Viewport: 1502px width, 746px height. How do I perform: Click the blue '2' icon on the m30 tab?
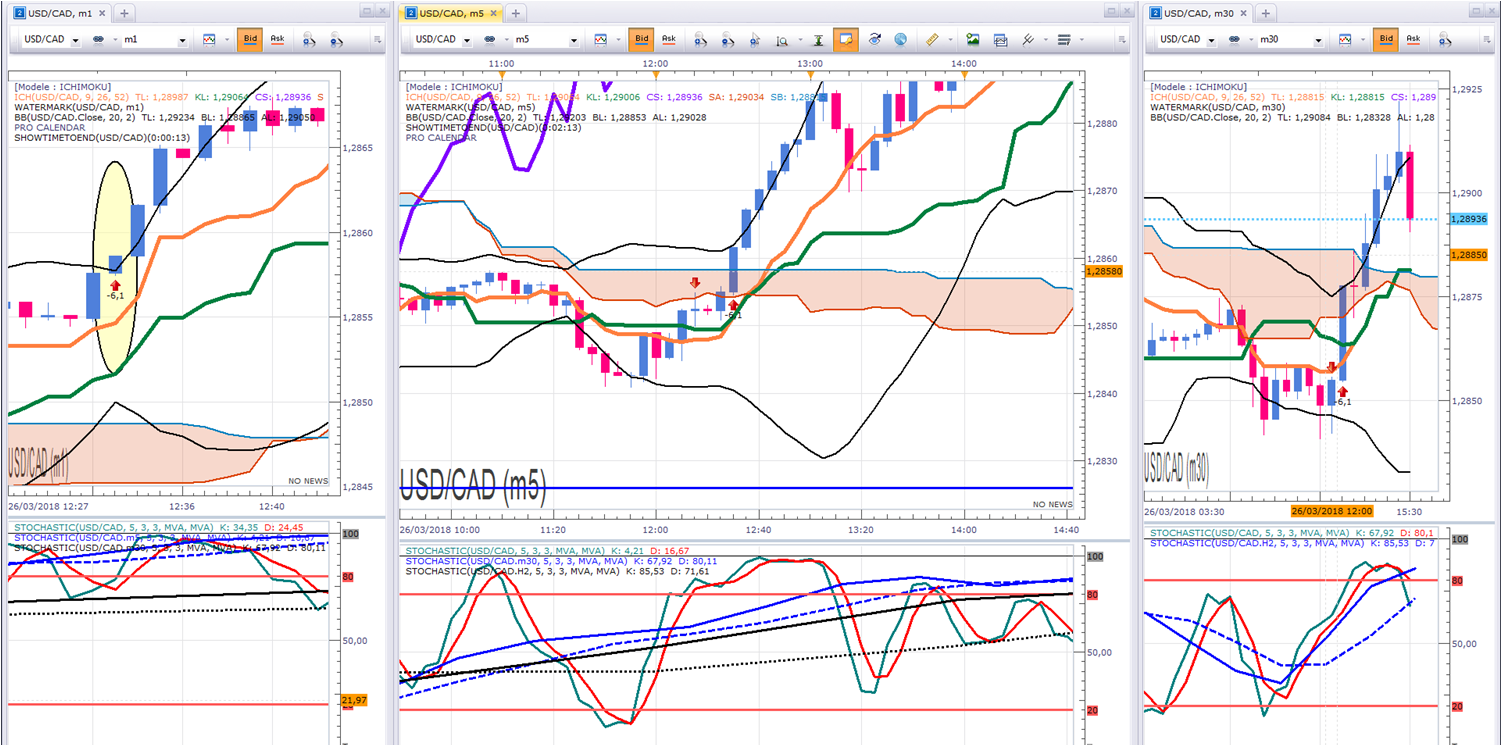tap(1155, 13)
